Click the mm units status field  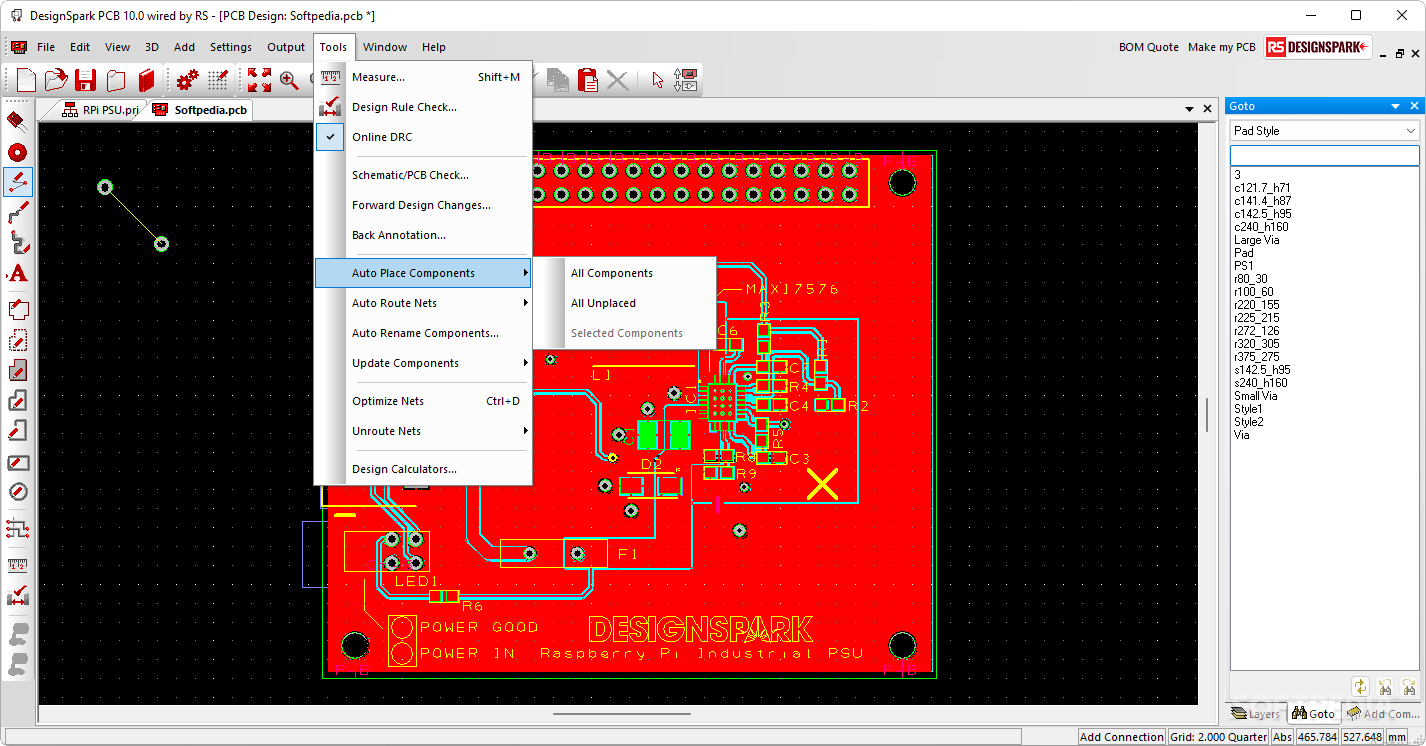1399,737
